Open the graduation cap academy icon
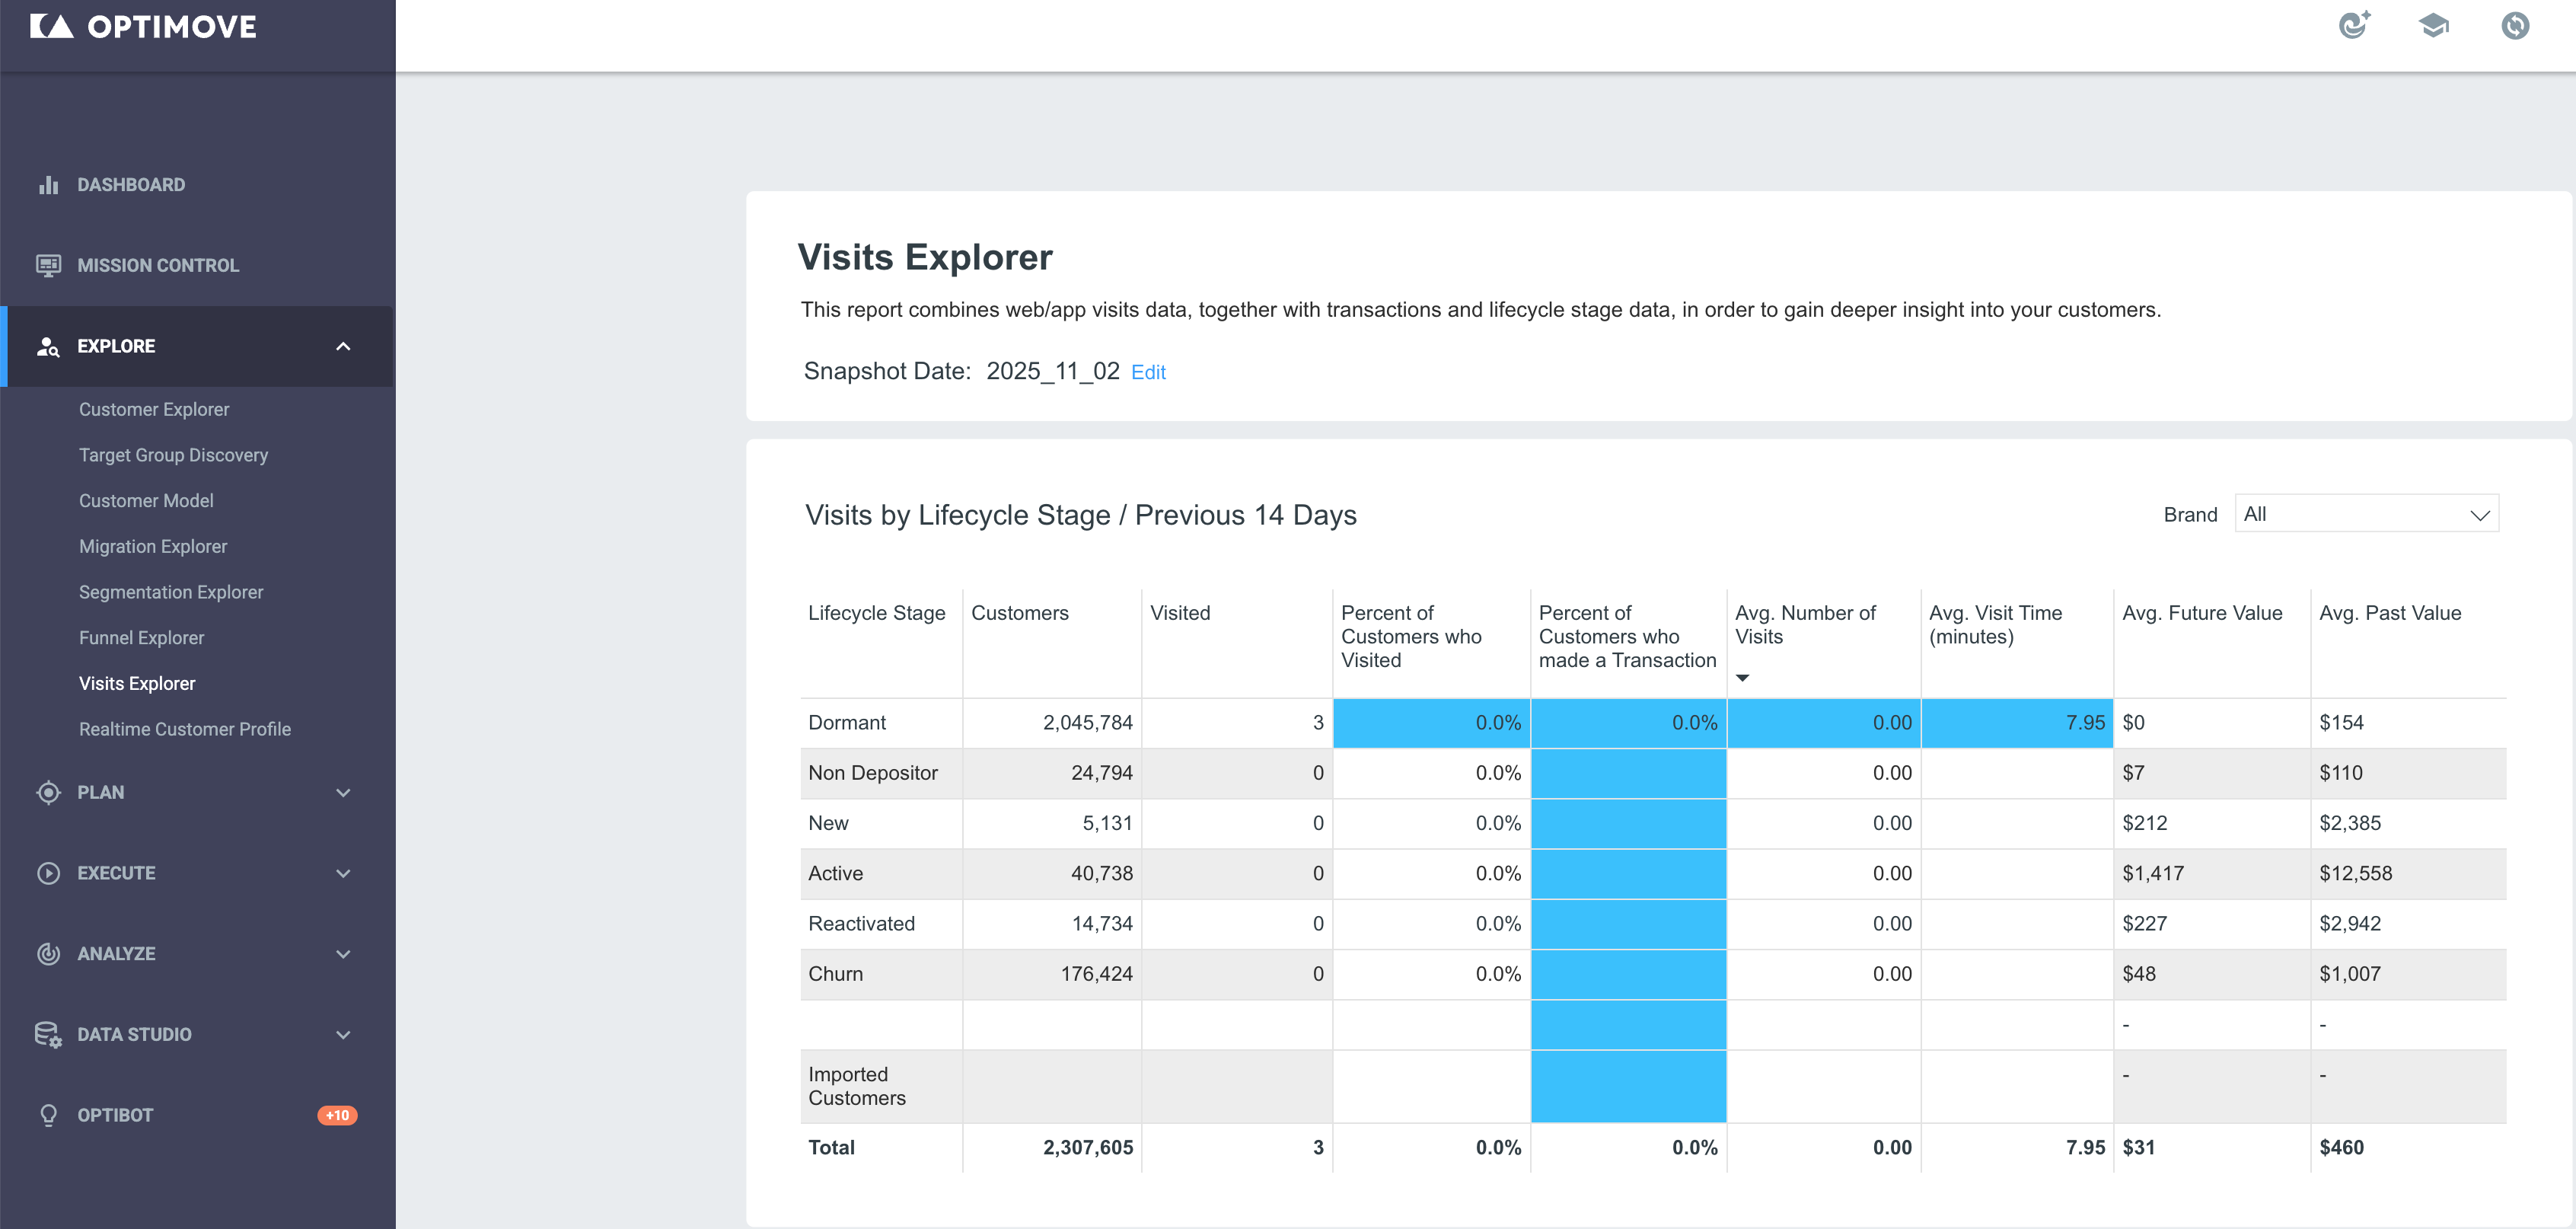This screenshot has width=2576, height=1229. pyautogui.click(x=2434, y=25)
